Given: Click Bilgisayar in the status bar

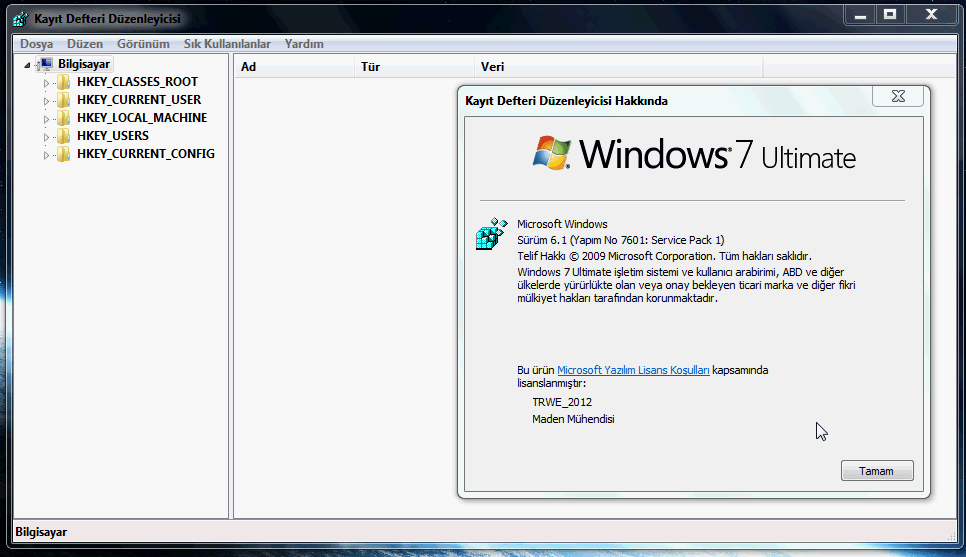Looking at the screenshot, I should tap(41, 532).
